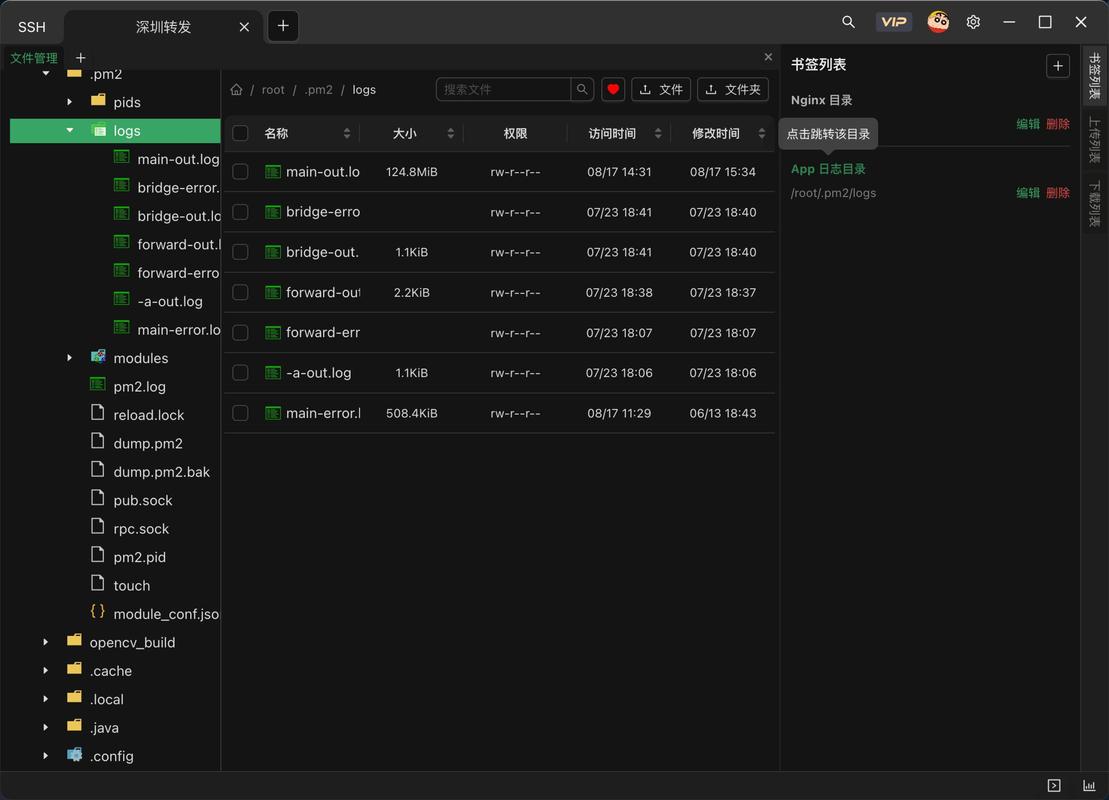Select the 深圳转发 session tab

(165, 27)
